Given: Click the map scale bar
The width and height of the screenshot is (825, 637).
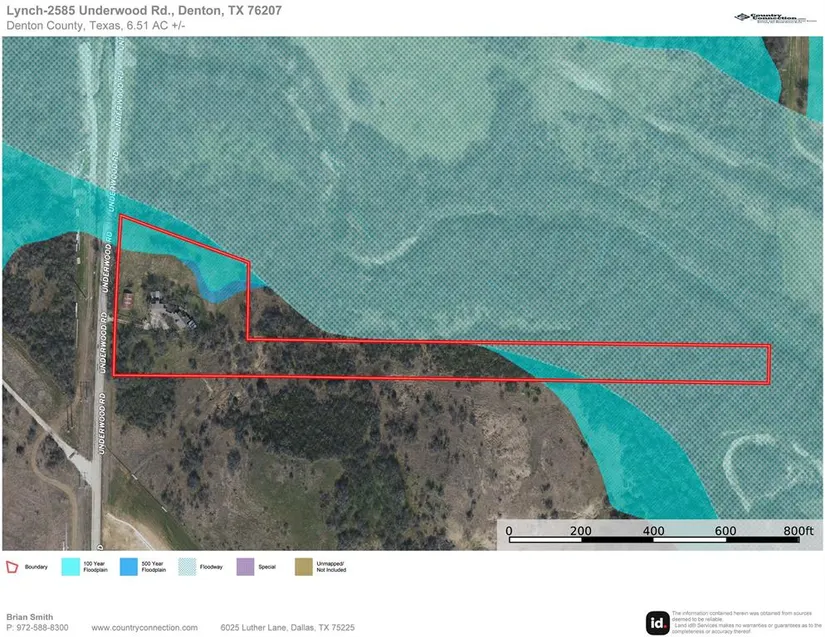Looking at the screenshot, I should [x=654, y=543].
